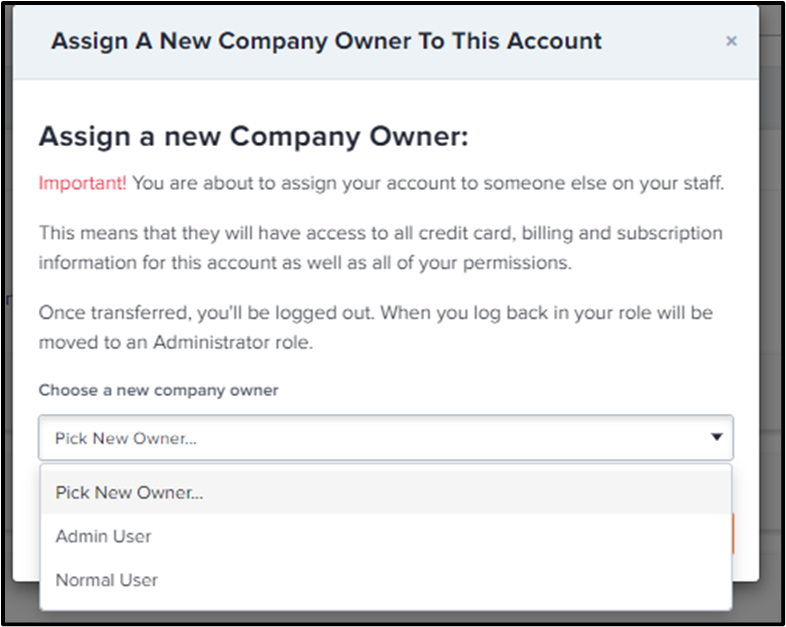Image resolution: width=786 pixels, height=627 pixels.
Task: Click the Pick New Owner select box field
Action: [x=370, y=437]
